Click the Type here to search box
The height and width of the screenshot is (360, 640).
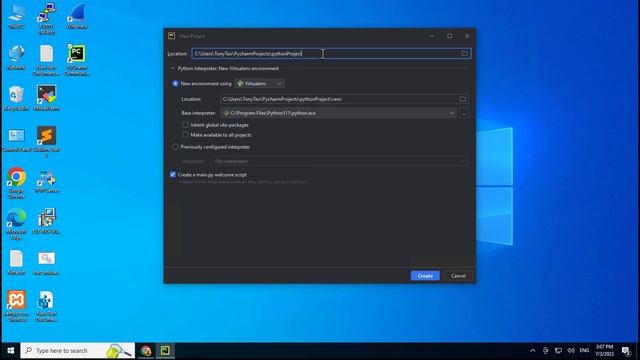78,350
